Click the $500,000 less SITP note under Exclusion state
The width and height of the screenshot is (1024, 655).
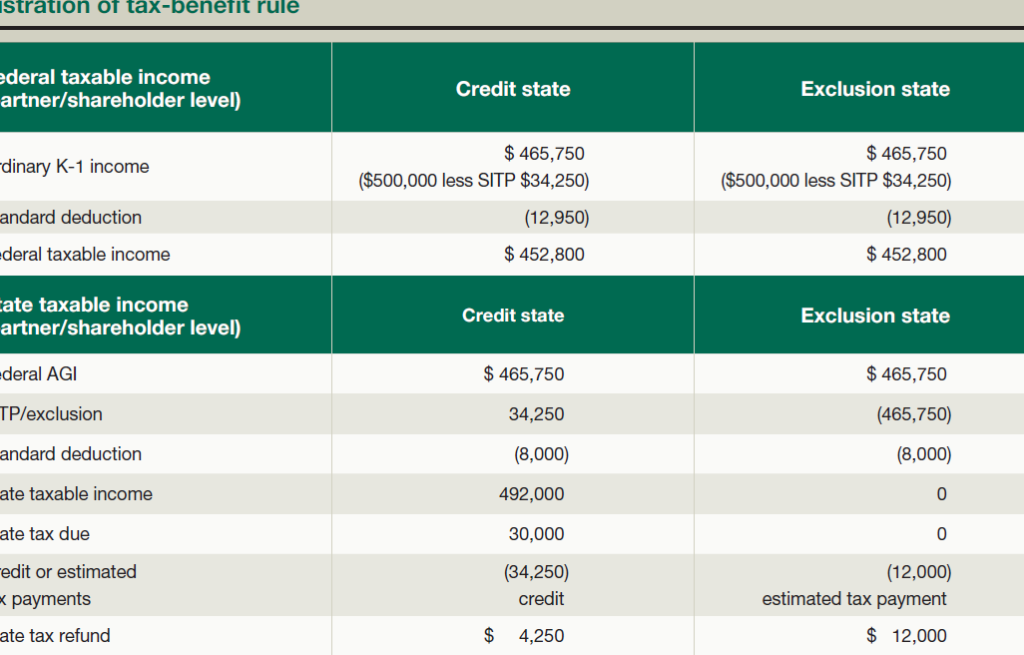pyautogui.click(x=836, y=180)
